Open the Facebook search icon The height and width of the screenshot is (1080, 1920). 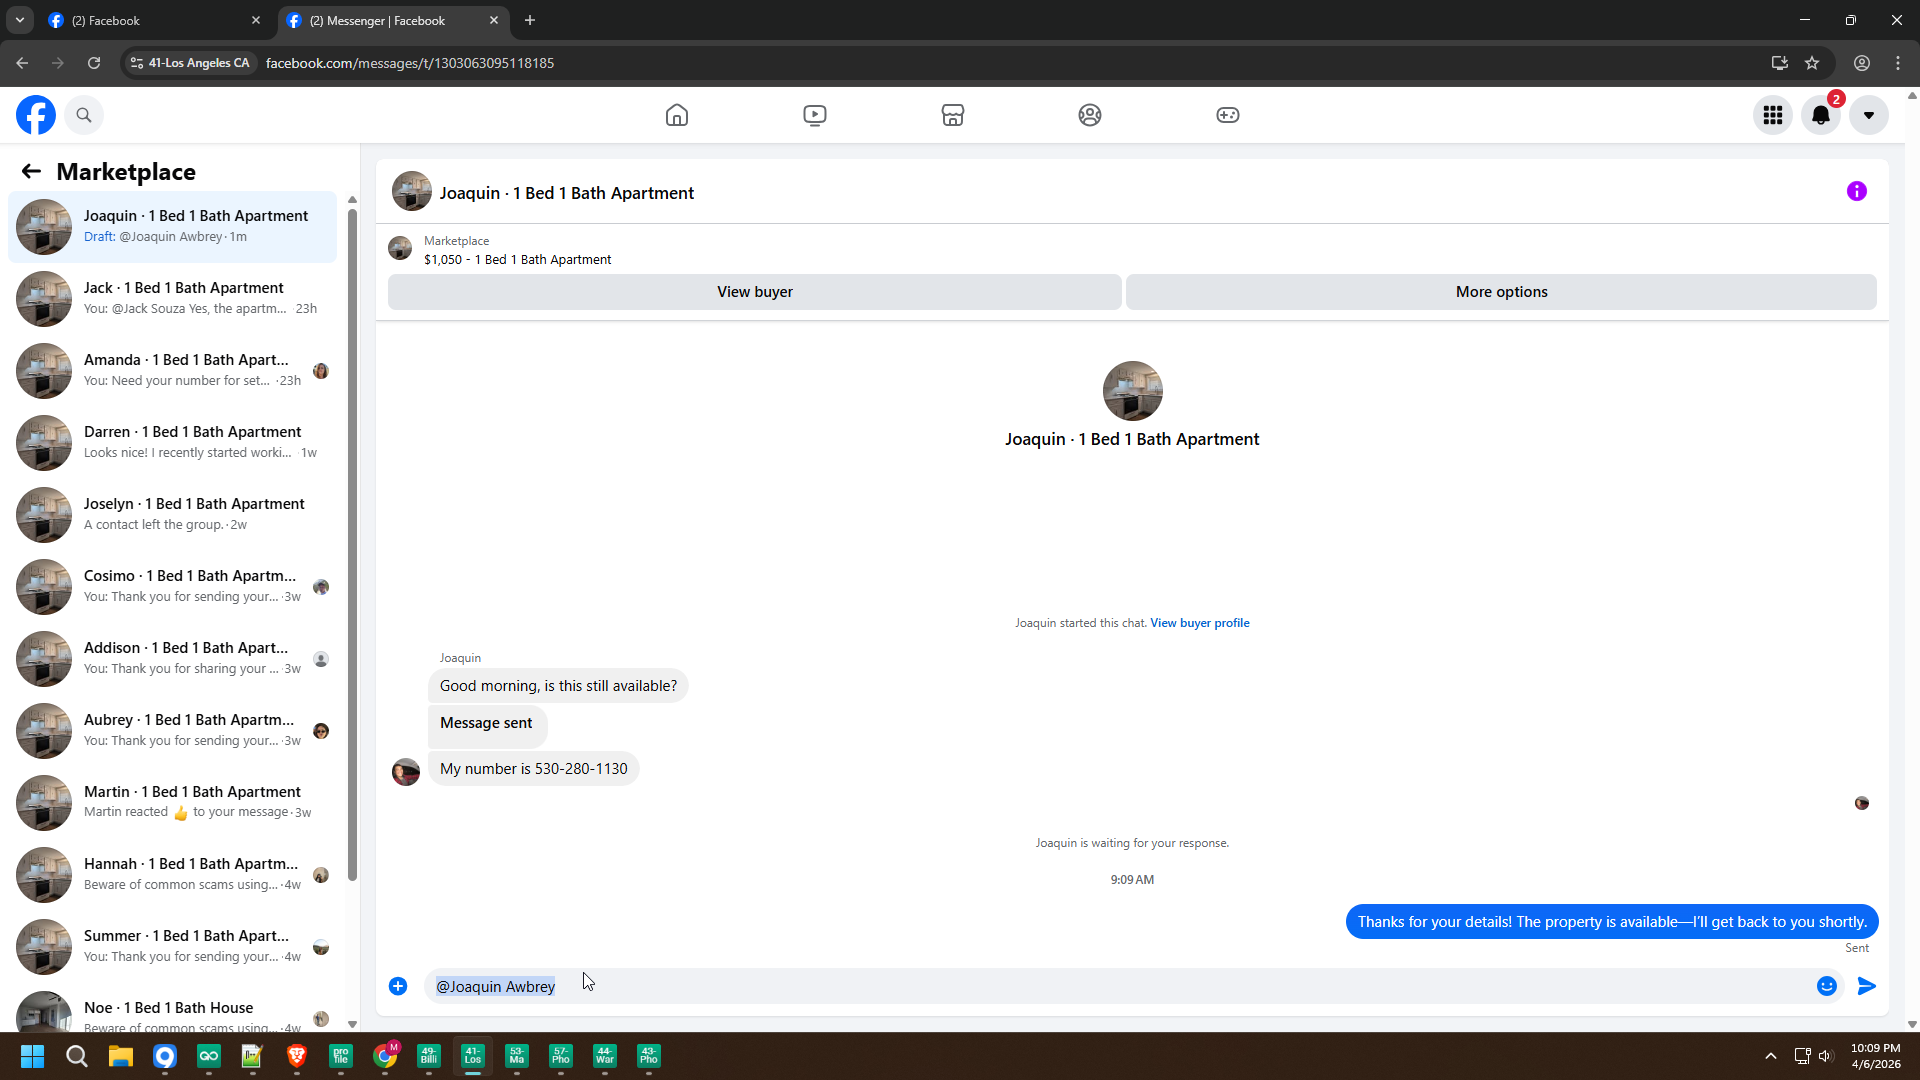(x=84, y=115)
